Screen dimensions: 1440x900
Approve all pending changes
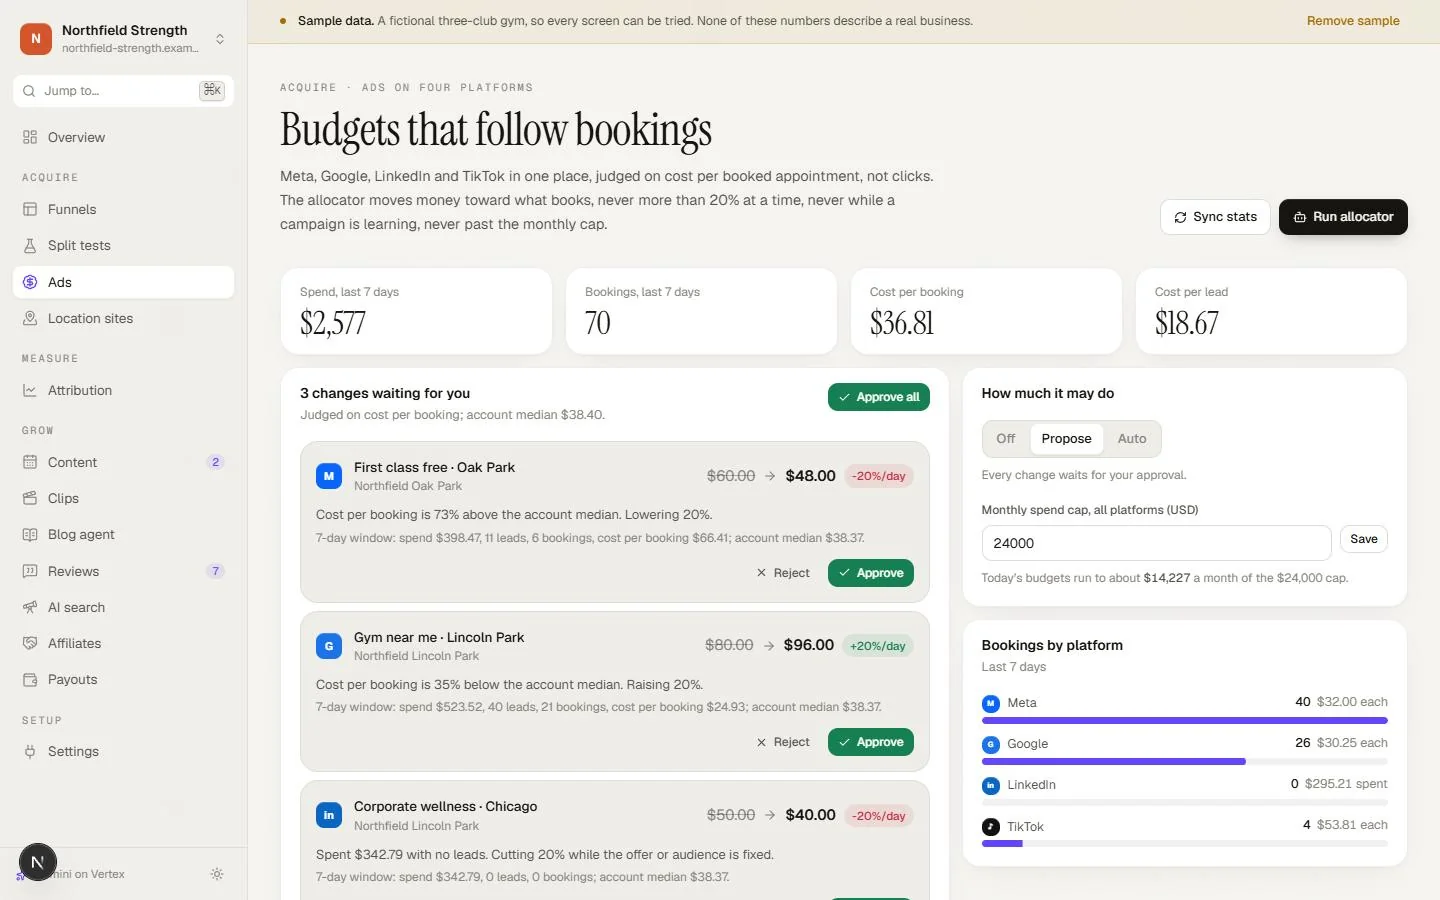point(879,397)
